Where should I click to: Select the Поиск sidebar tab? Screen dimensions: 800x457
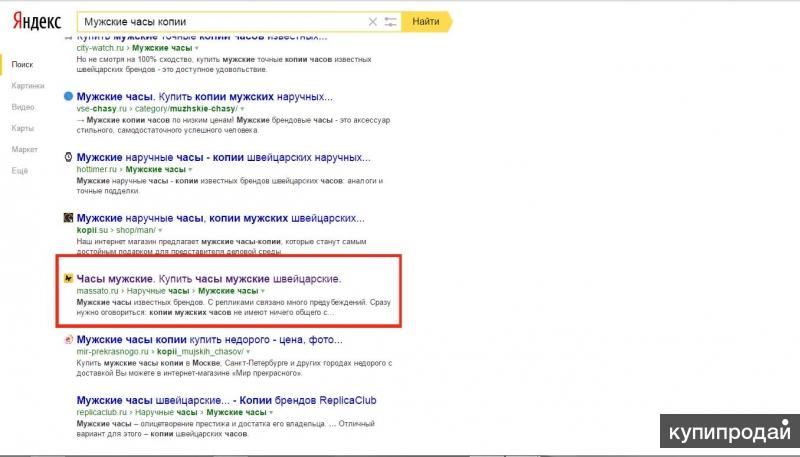pos(22,64)
